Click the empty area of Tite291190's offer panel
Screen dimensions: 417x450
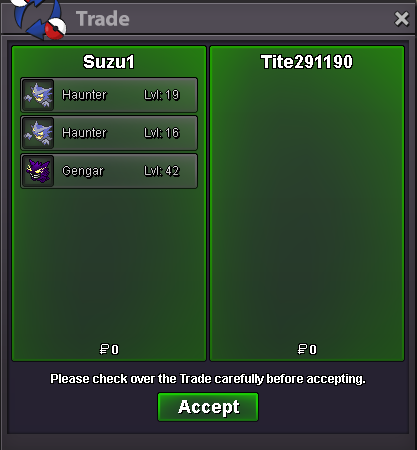[307, 207]
